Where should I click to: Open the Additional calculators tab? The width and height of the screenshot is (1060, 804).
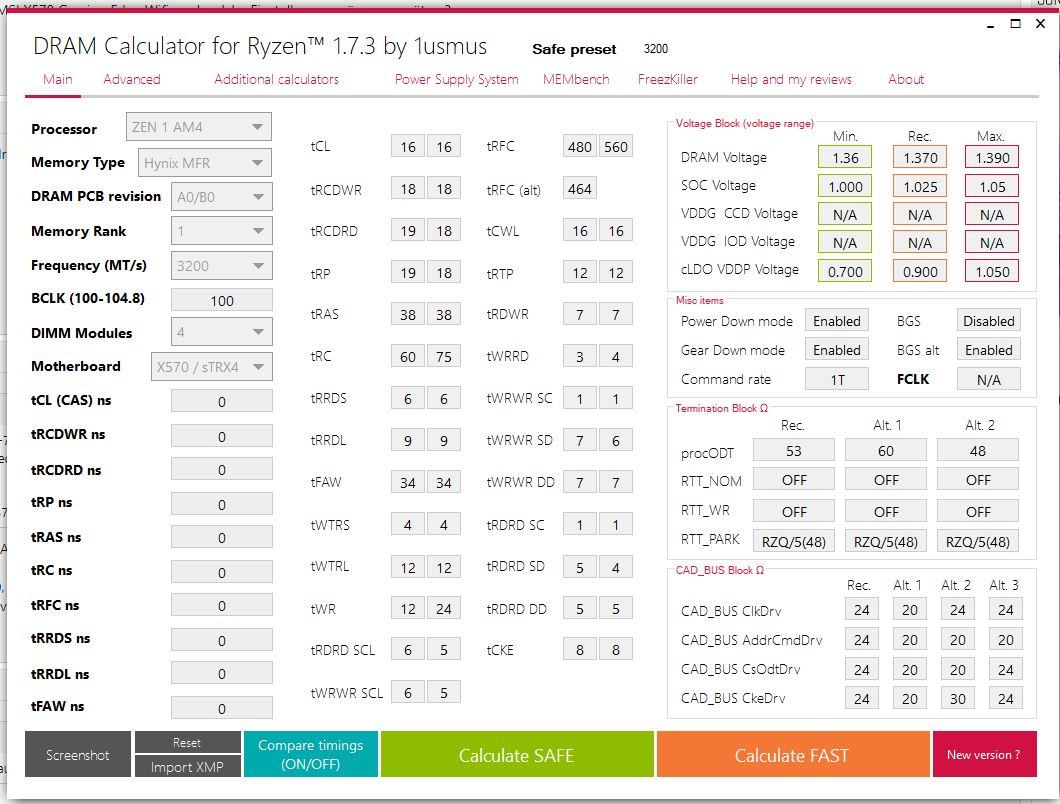pos(276,79)
